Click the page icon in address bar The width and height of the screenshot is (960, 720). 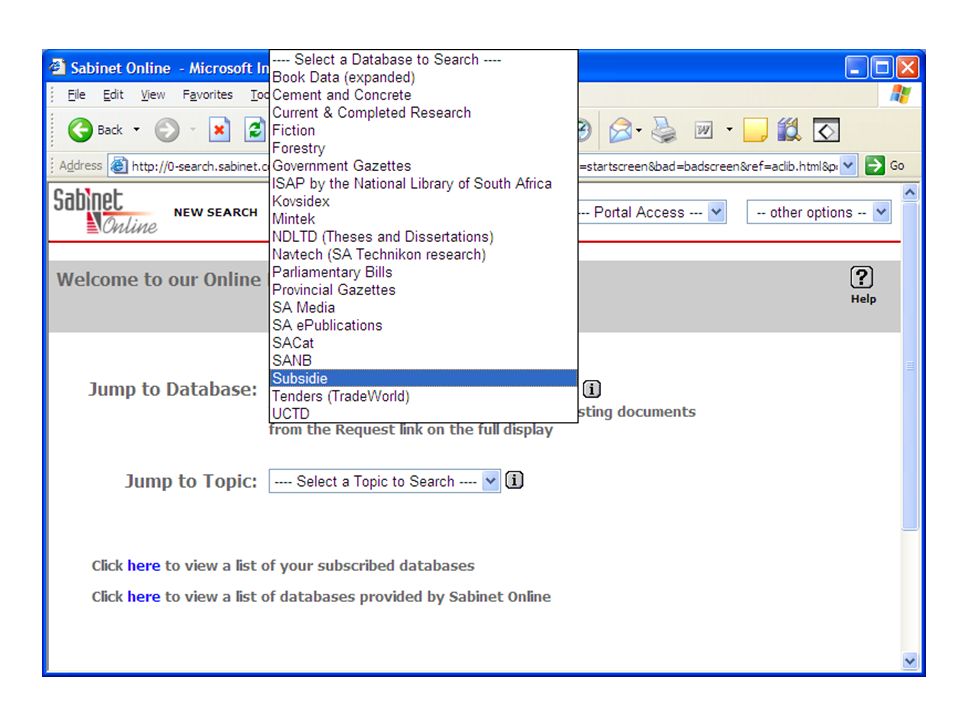(119, 165)
